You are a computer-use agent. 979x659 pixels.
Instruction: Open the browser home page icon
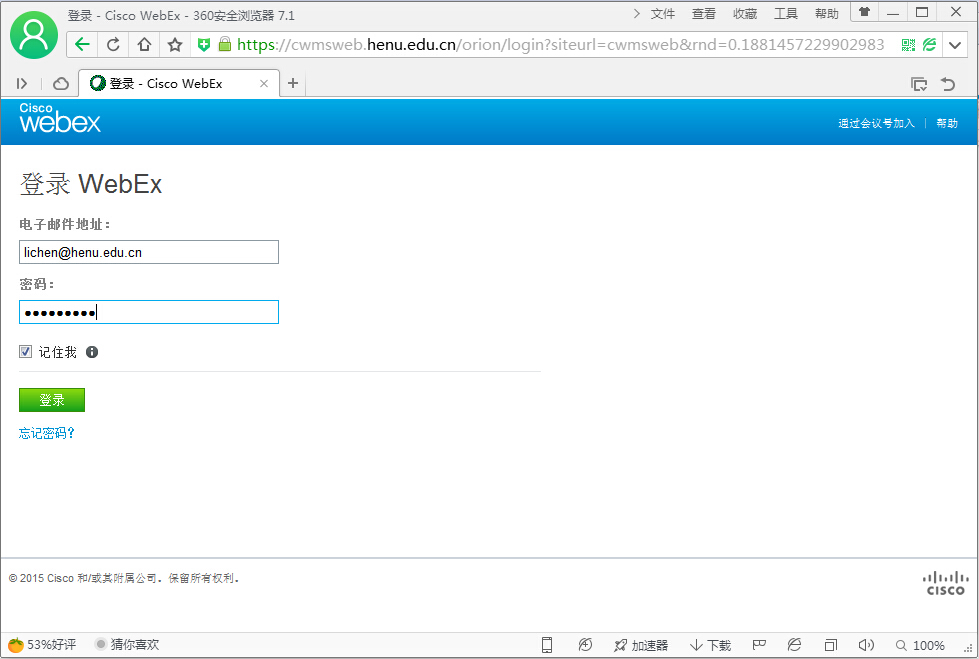[x=144, y=44]
